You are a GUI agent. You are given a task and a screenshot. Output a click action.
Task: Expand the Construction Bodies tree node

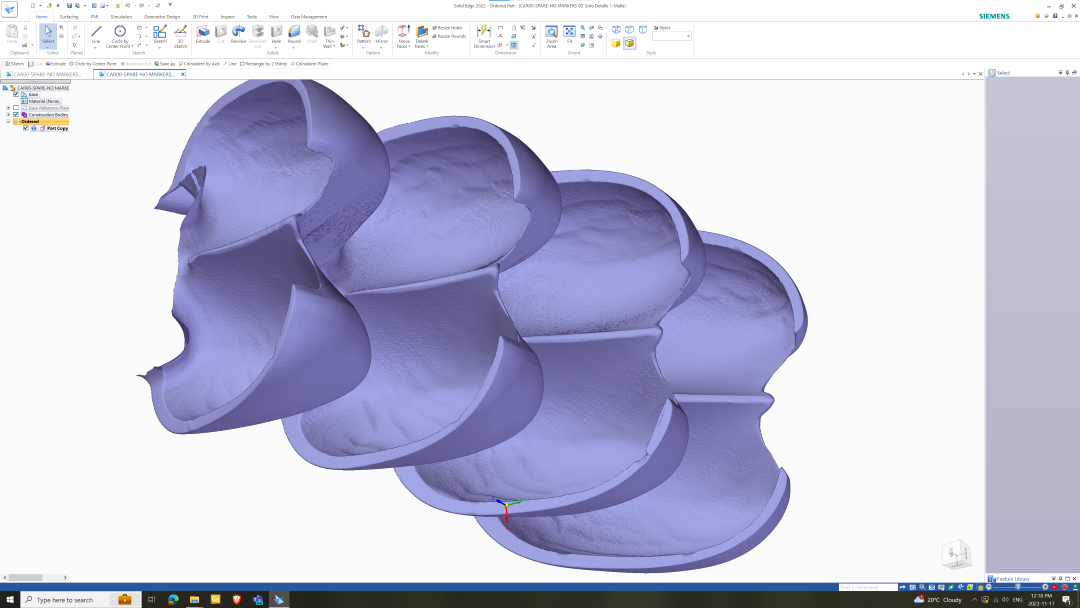click(x=8, y=115)
